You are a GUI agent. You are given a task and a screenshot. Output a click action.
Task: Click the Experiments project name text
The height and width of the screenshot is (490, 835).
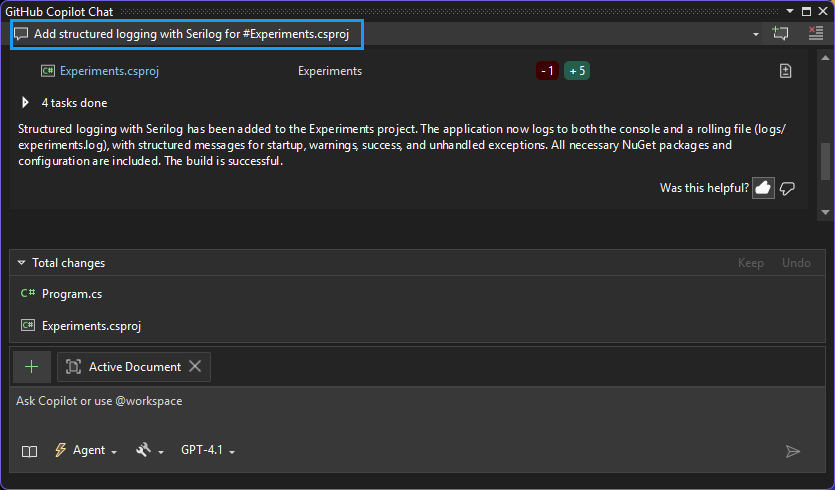(x=330, y=71)
